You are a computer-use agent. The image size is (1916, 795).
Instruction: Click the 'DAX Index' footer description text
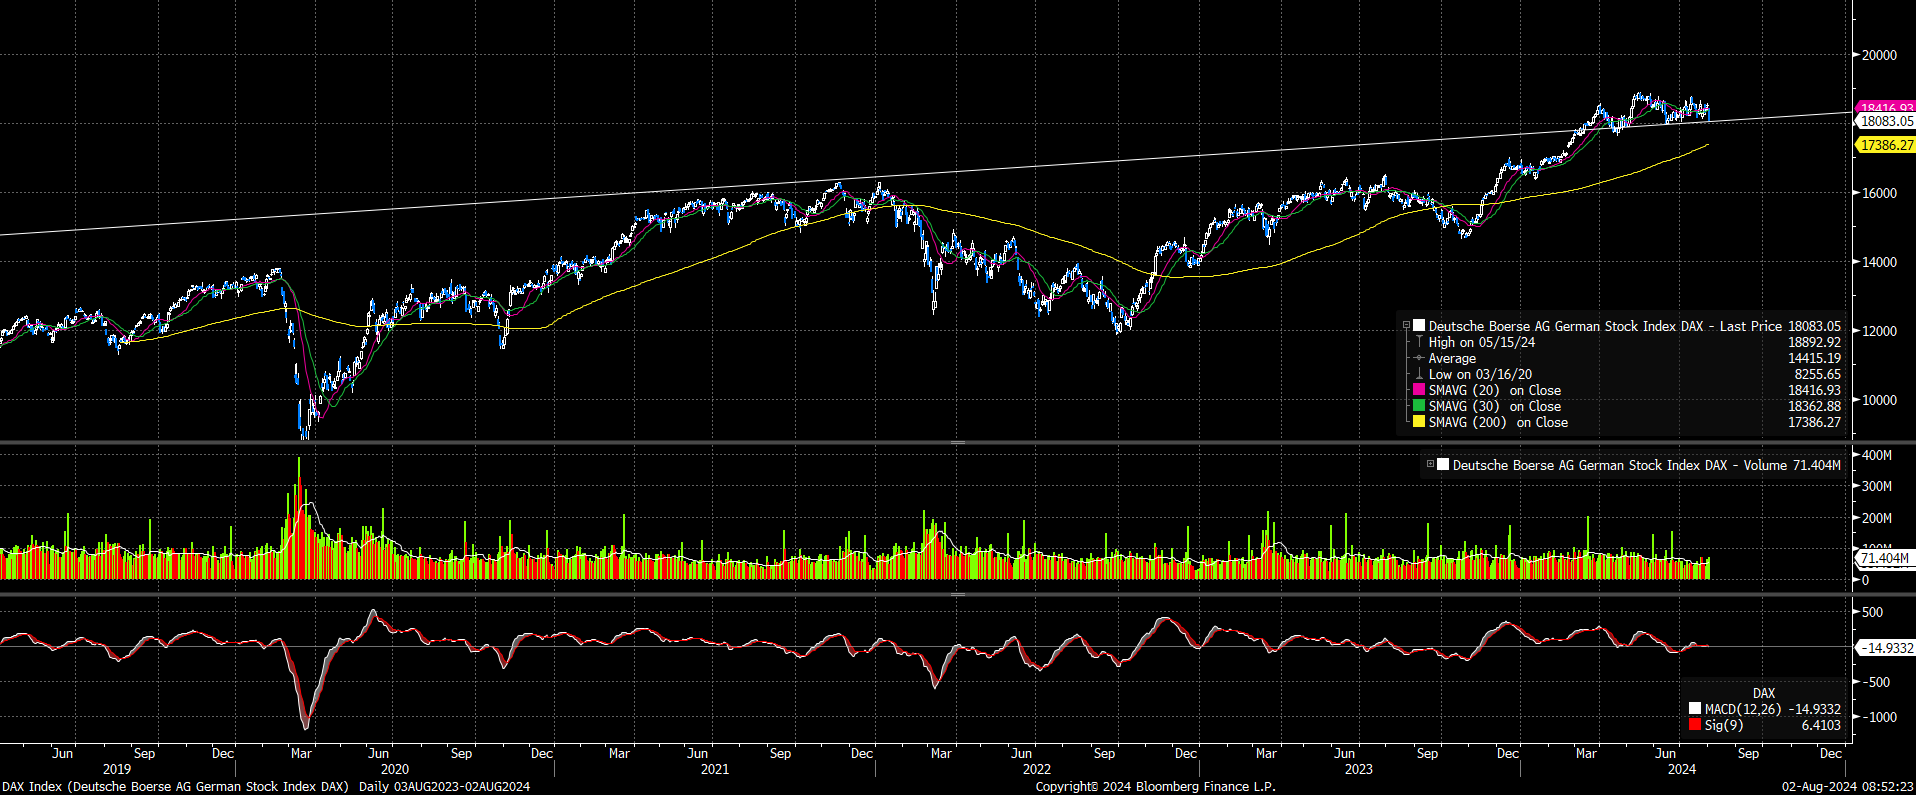click(175, 787)
